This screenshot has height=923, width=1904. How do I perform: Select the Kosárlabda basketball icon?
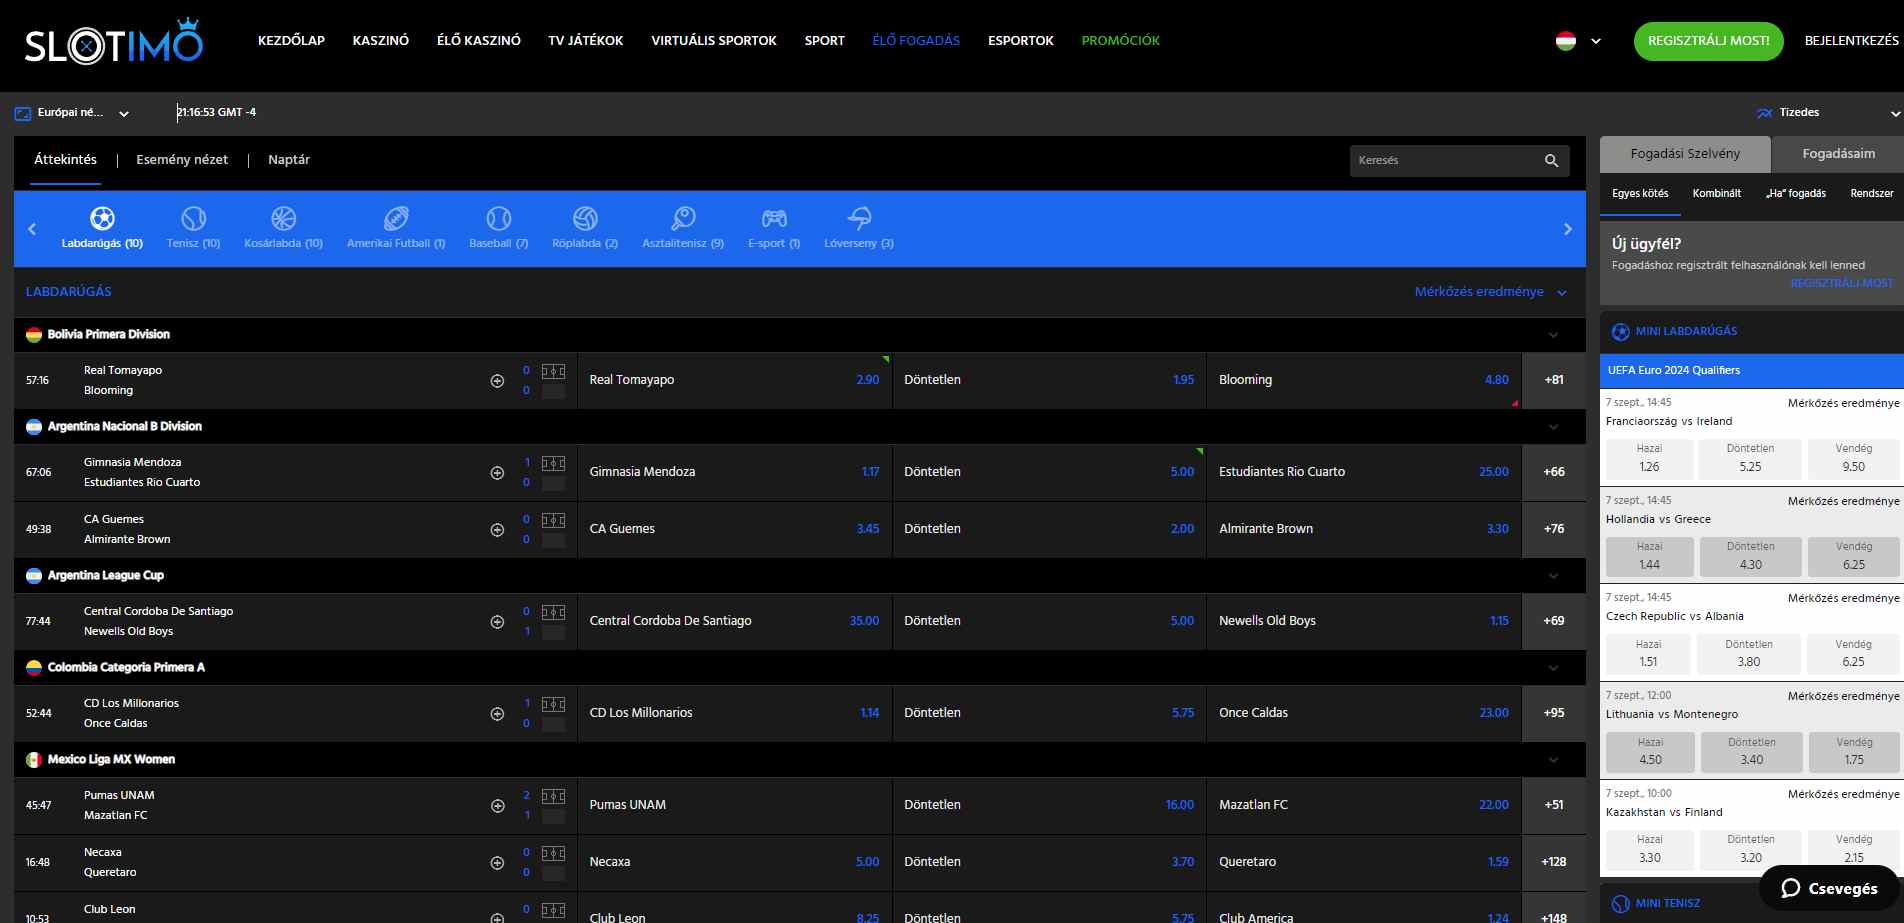(283, 218)
